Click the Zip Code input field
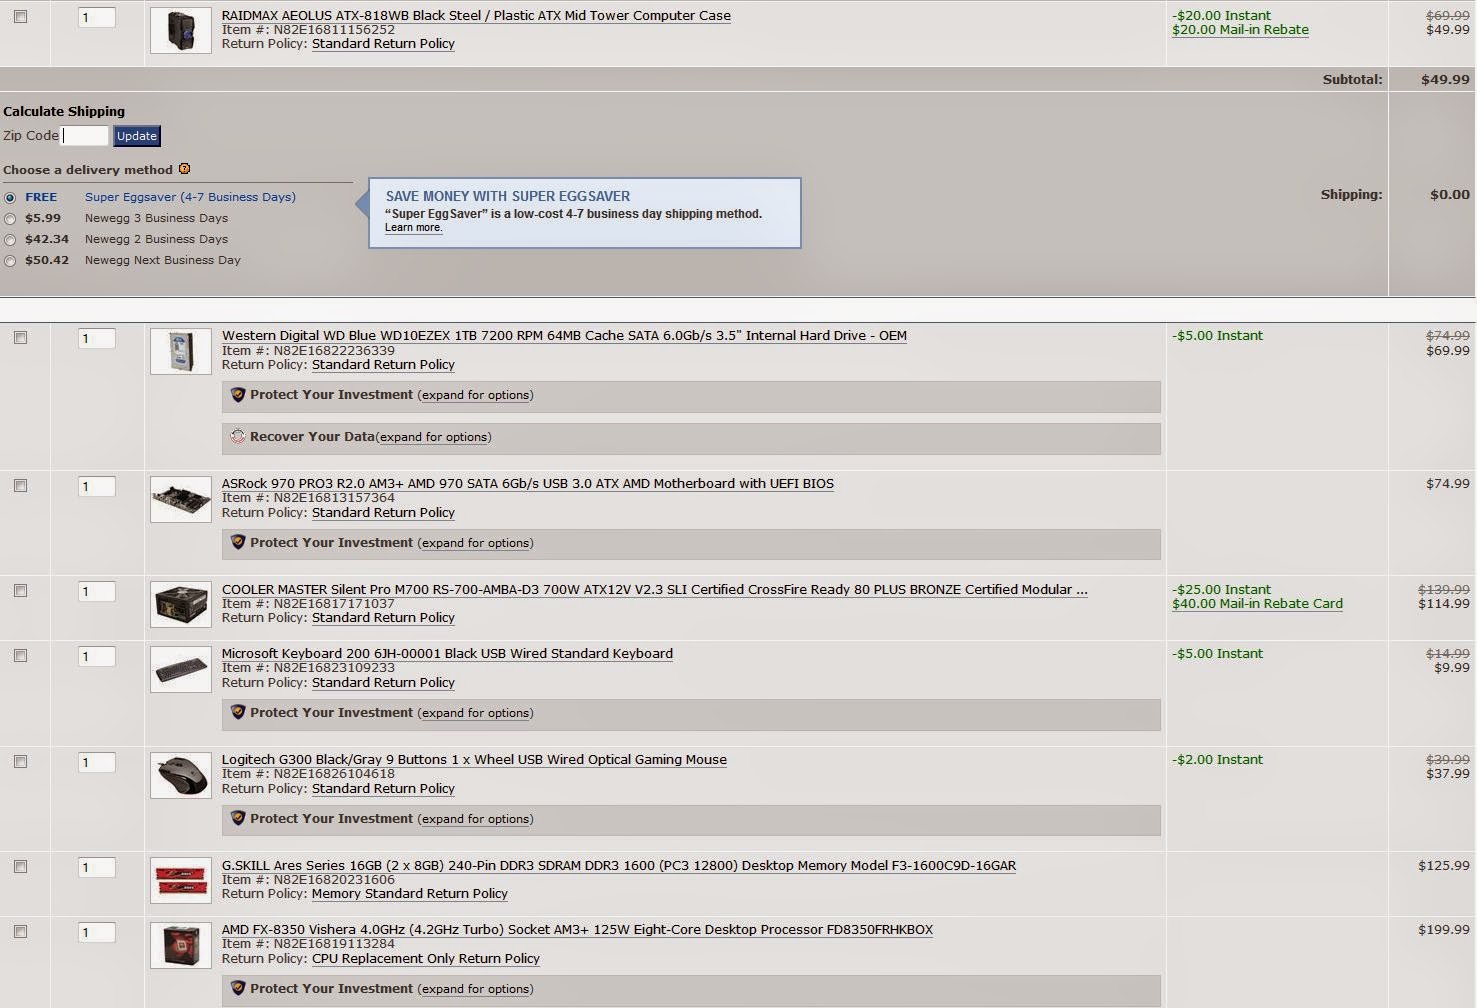 (85, 136)
